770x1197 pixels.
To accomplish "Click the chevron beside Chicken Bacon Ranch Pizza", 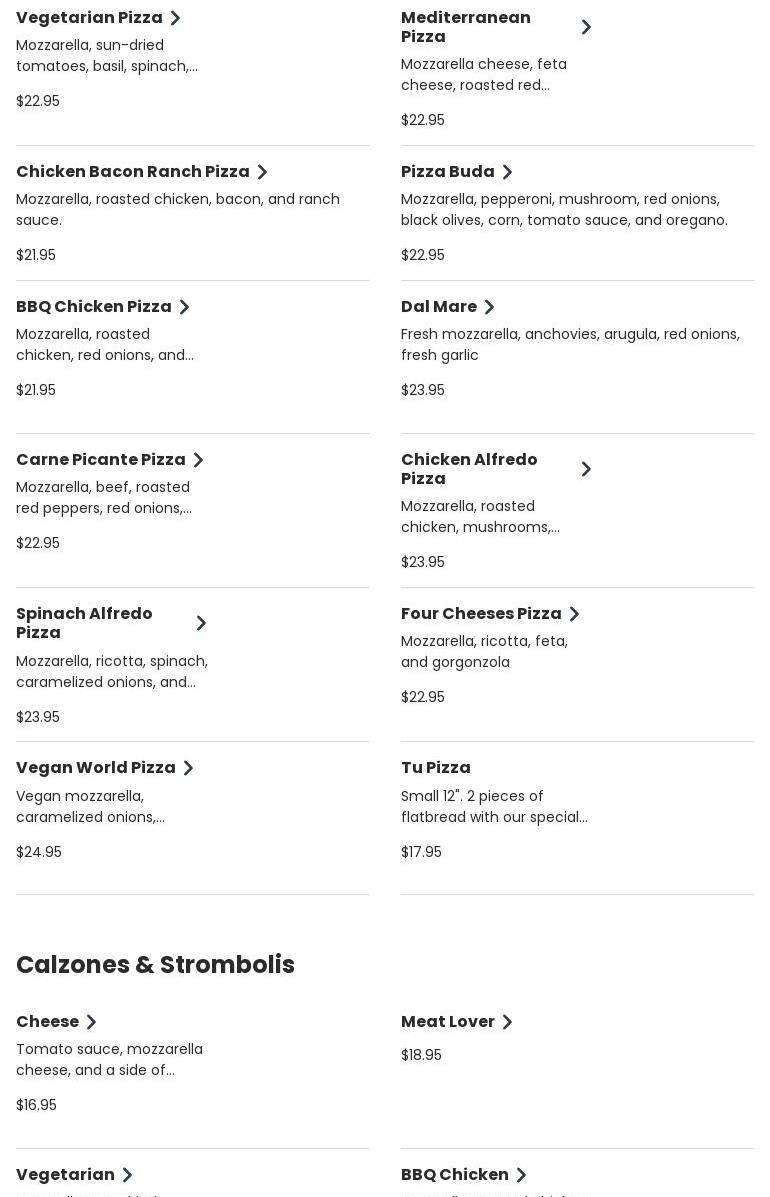I will pyautogui.click(x=262, y=172).
